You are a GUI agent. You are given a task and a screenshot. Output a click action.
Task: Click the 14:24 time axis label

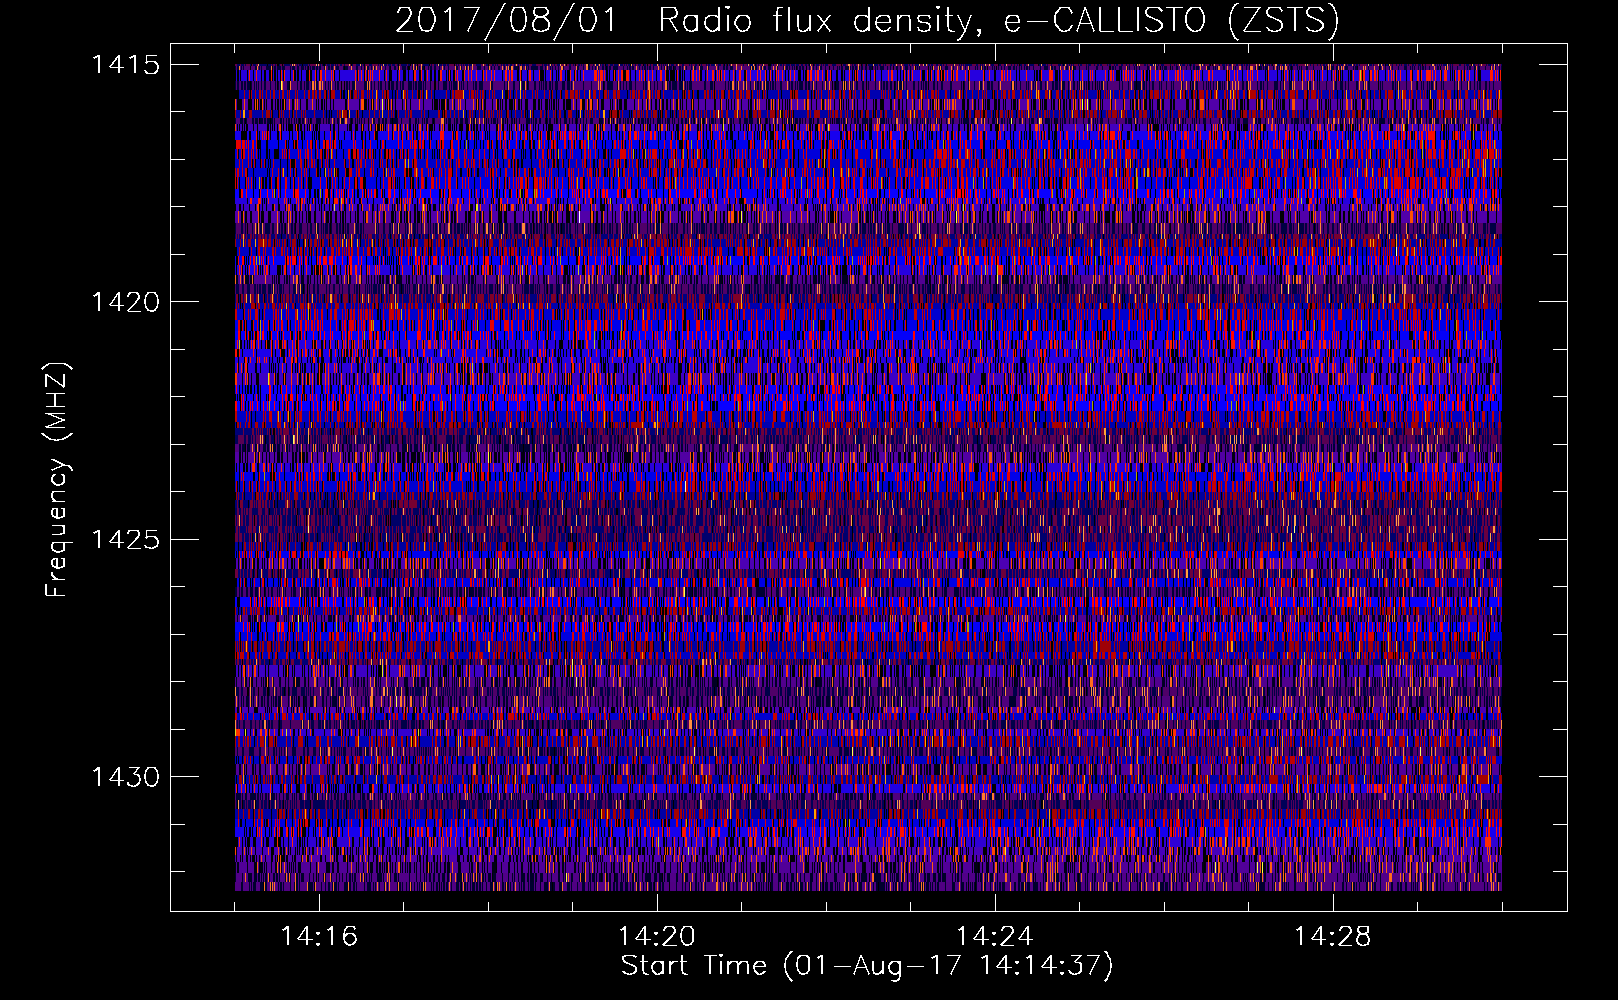pos(995,936)
